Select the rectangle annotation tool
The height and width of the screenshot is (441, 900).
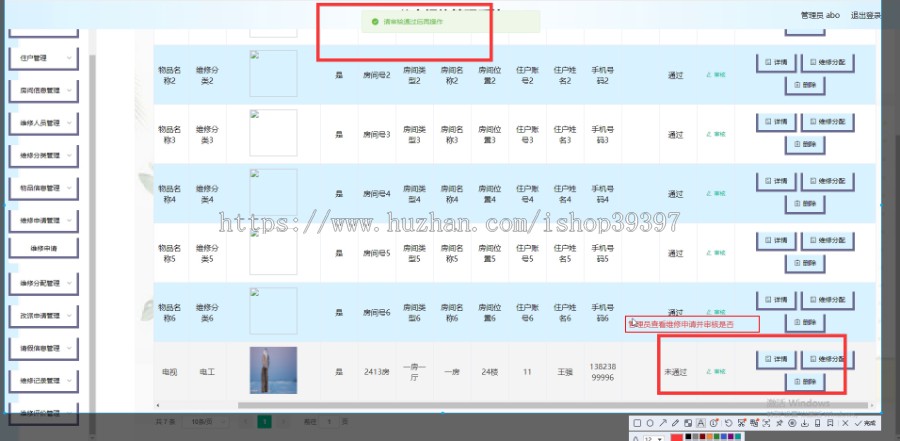point(637,423)
